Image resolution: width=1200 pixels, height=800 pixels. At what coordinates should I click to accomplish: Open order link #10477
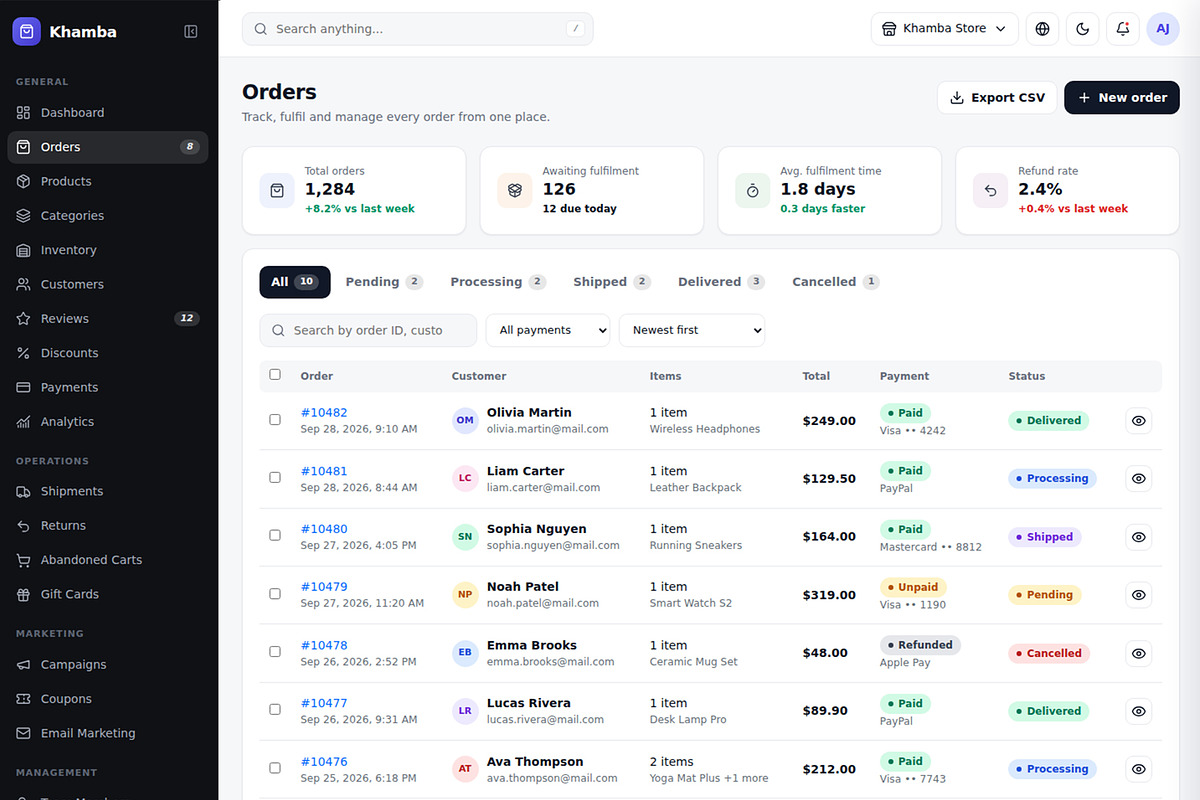point(324,703)
